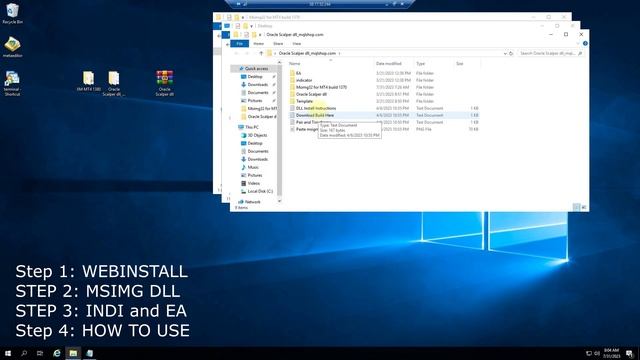The width and height of the screenshot is (640, 360).
Task: Open the Recycle Bin desktop icon
Action: point(13,13)
